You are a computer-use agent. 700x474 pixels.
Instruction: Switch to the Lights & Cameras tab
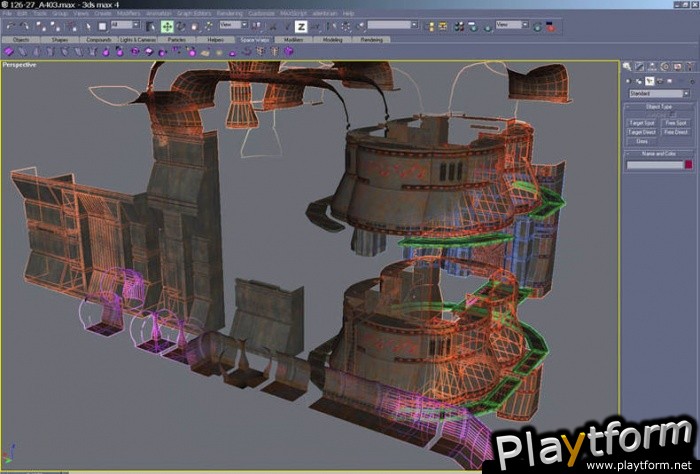(135, 39)
